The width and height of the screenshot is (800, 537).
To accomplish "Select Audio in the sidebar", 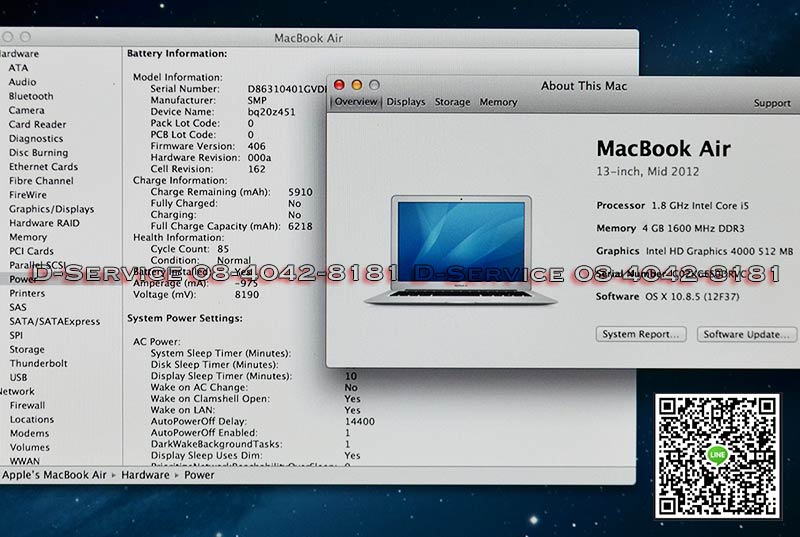I will tap(22, 82).
